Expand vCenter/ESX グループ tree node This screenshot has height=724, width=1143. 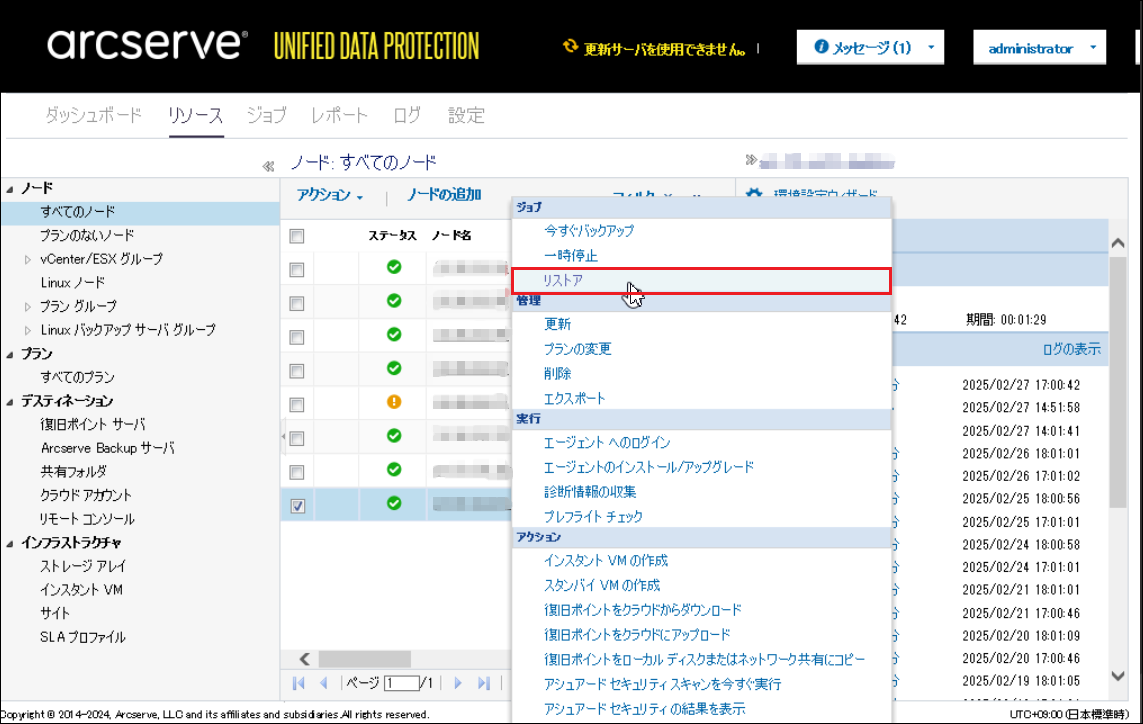(x=28, y=260)
